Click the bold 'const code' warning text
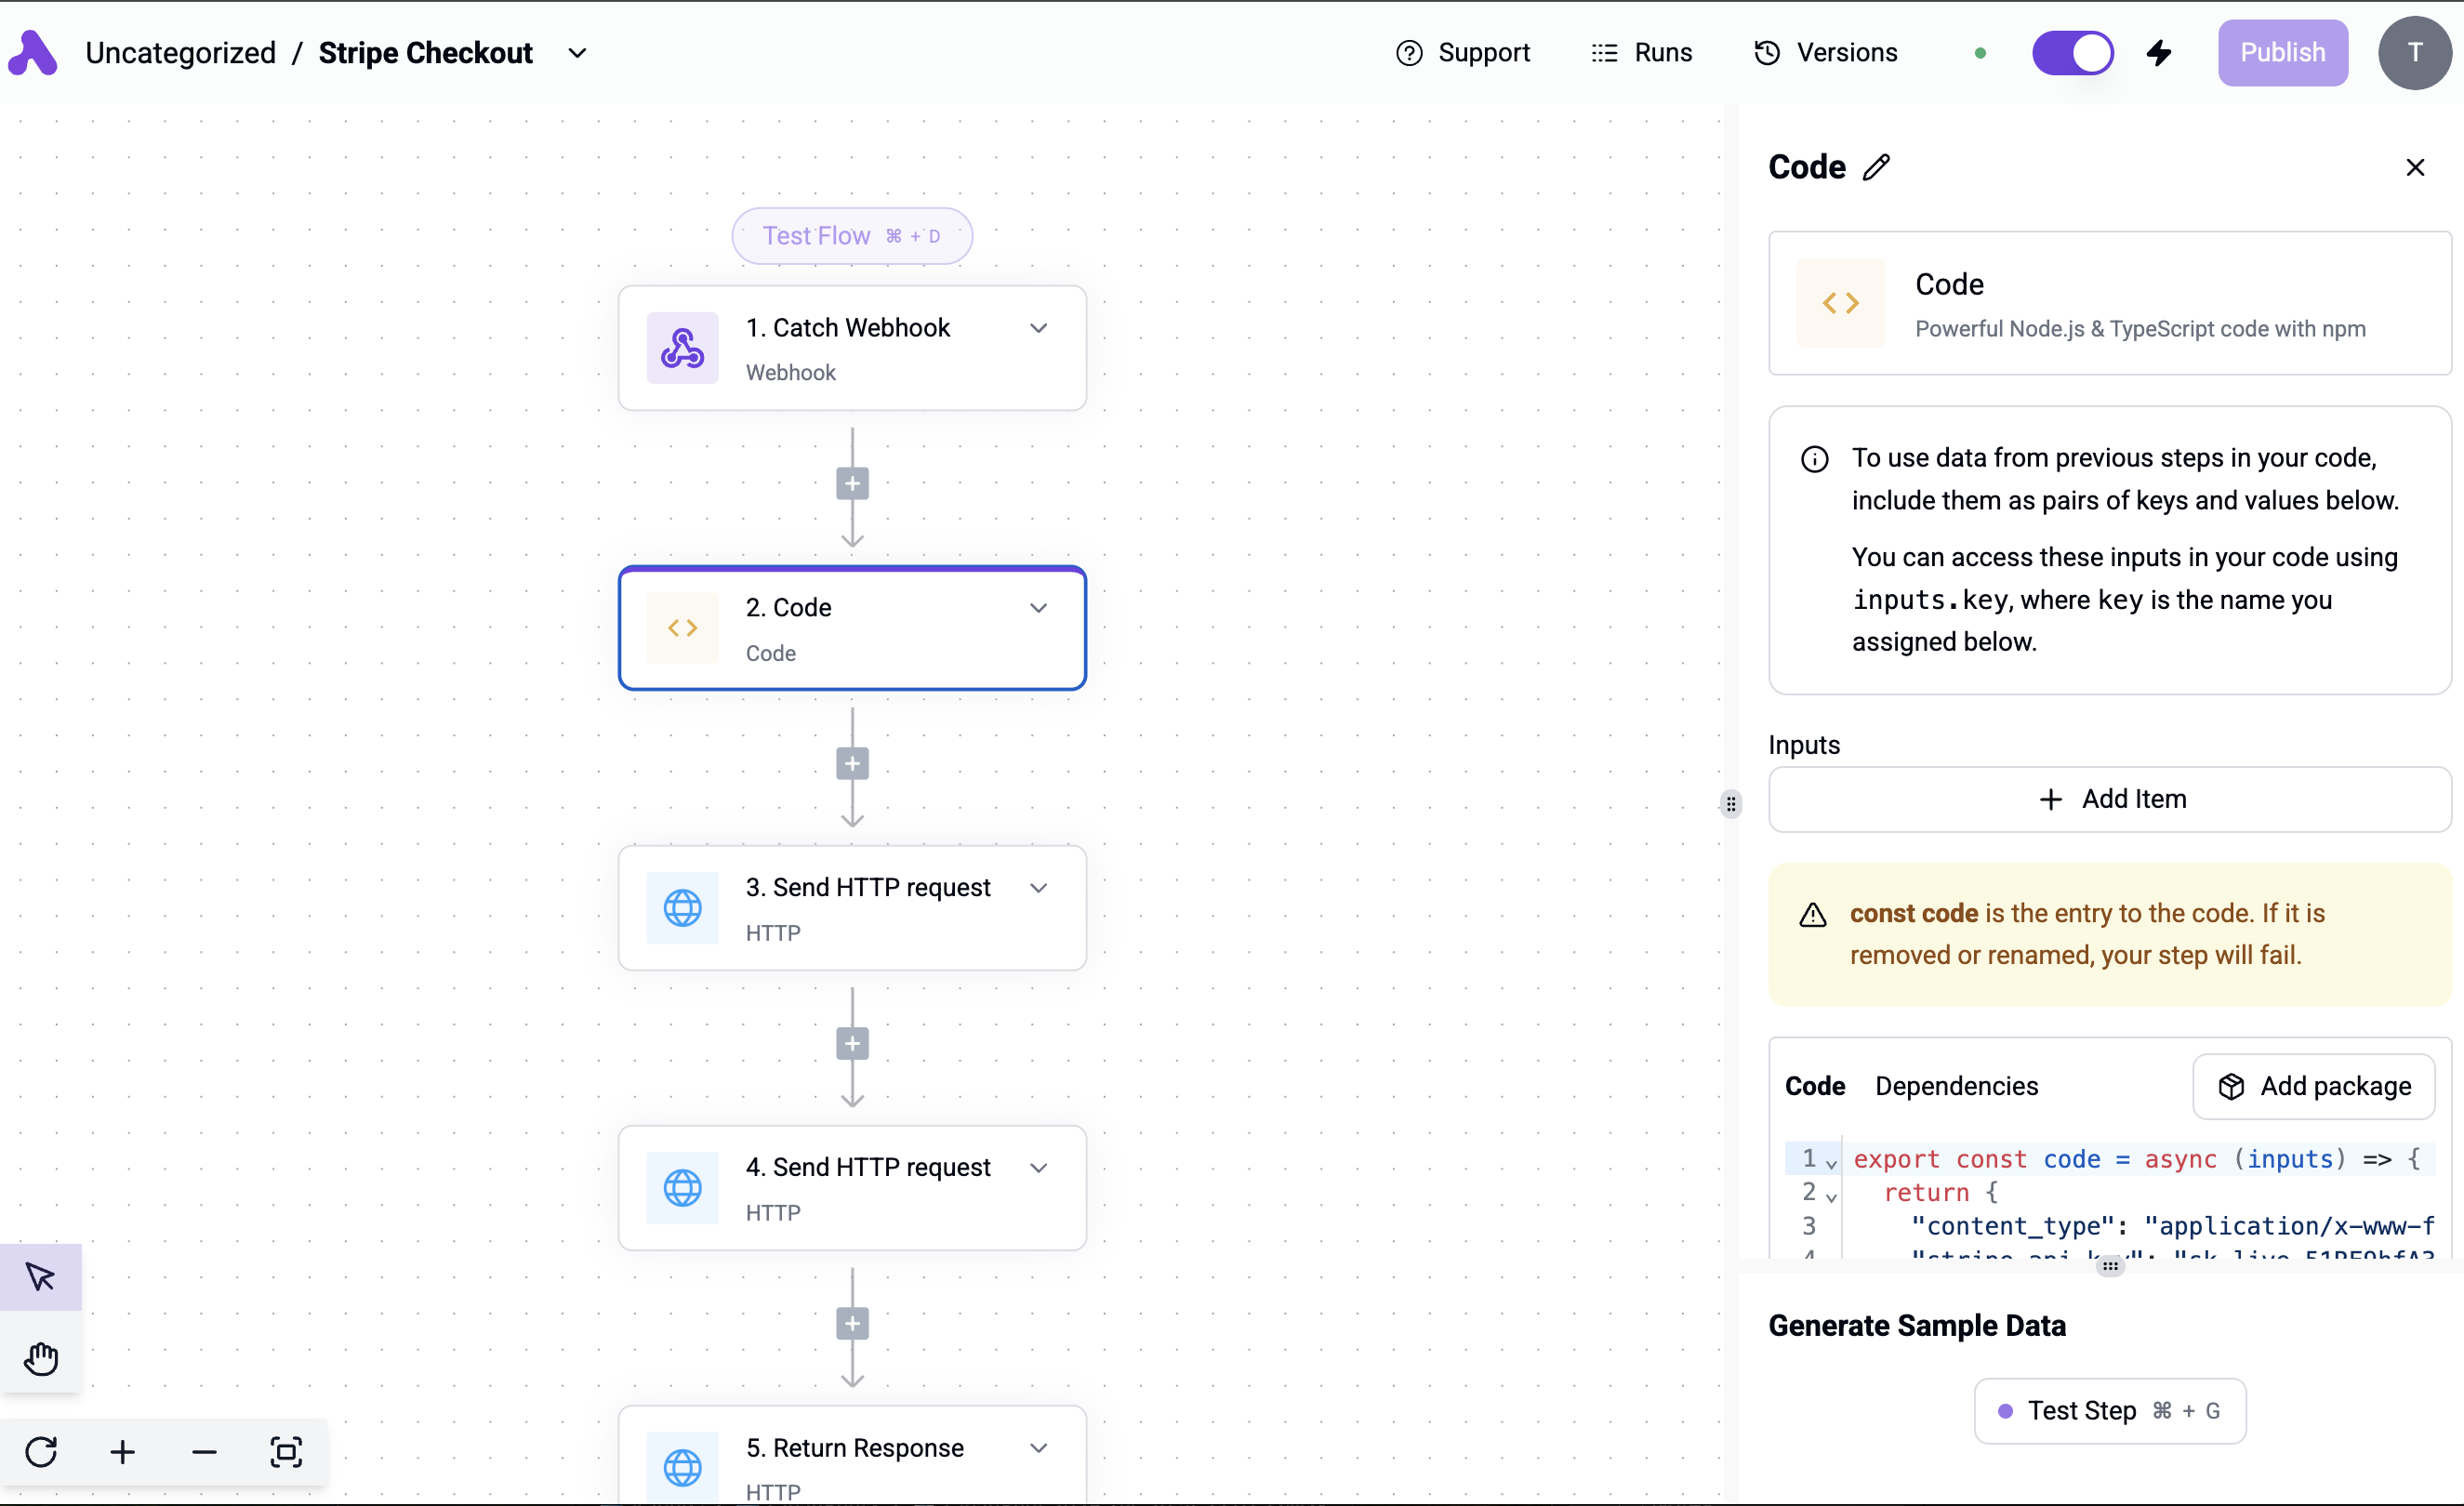2464x1506 pixels. 1914,913
